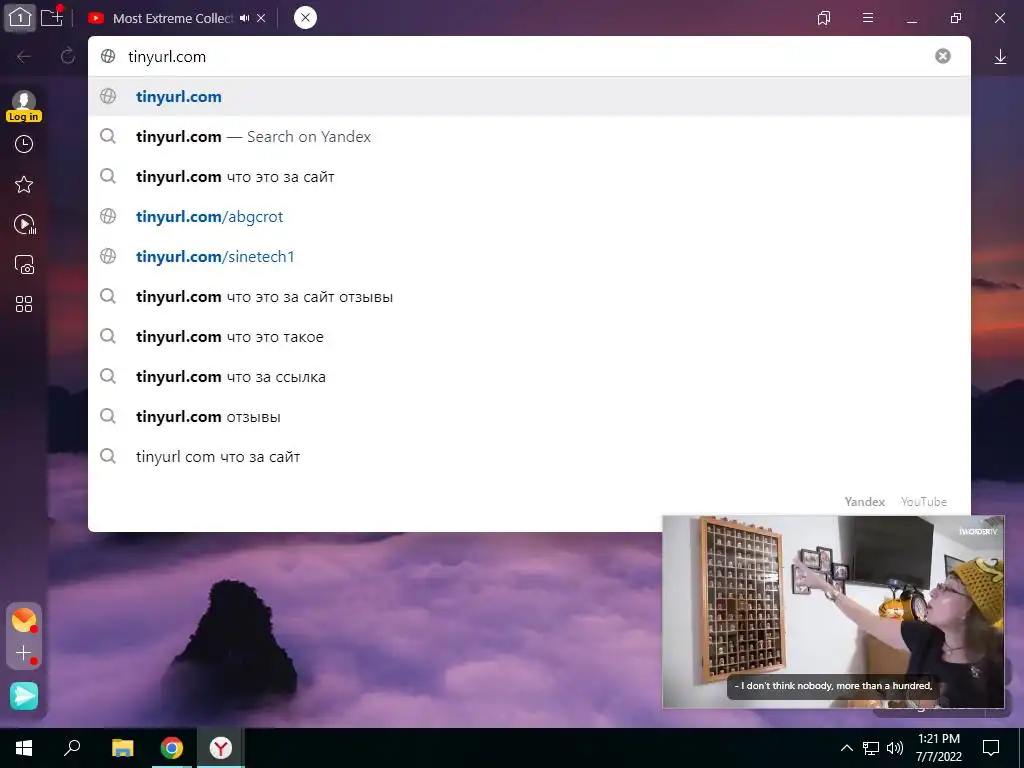Mute the YouTube tab audio icon

click(244, 18)
